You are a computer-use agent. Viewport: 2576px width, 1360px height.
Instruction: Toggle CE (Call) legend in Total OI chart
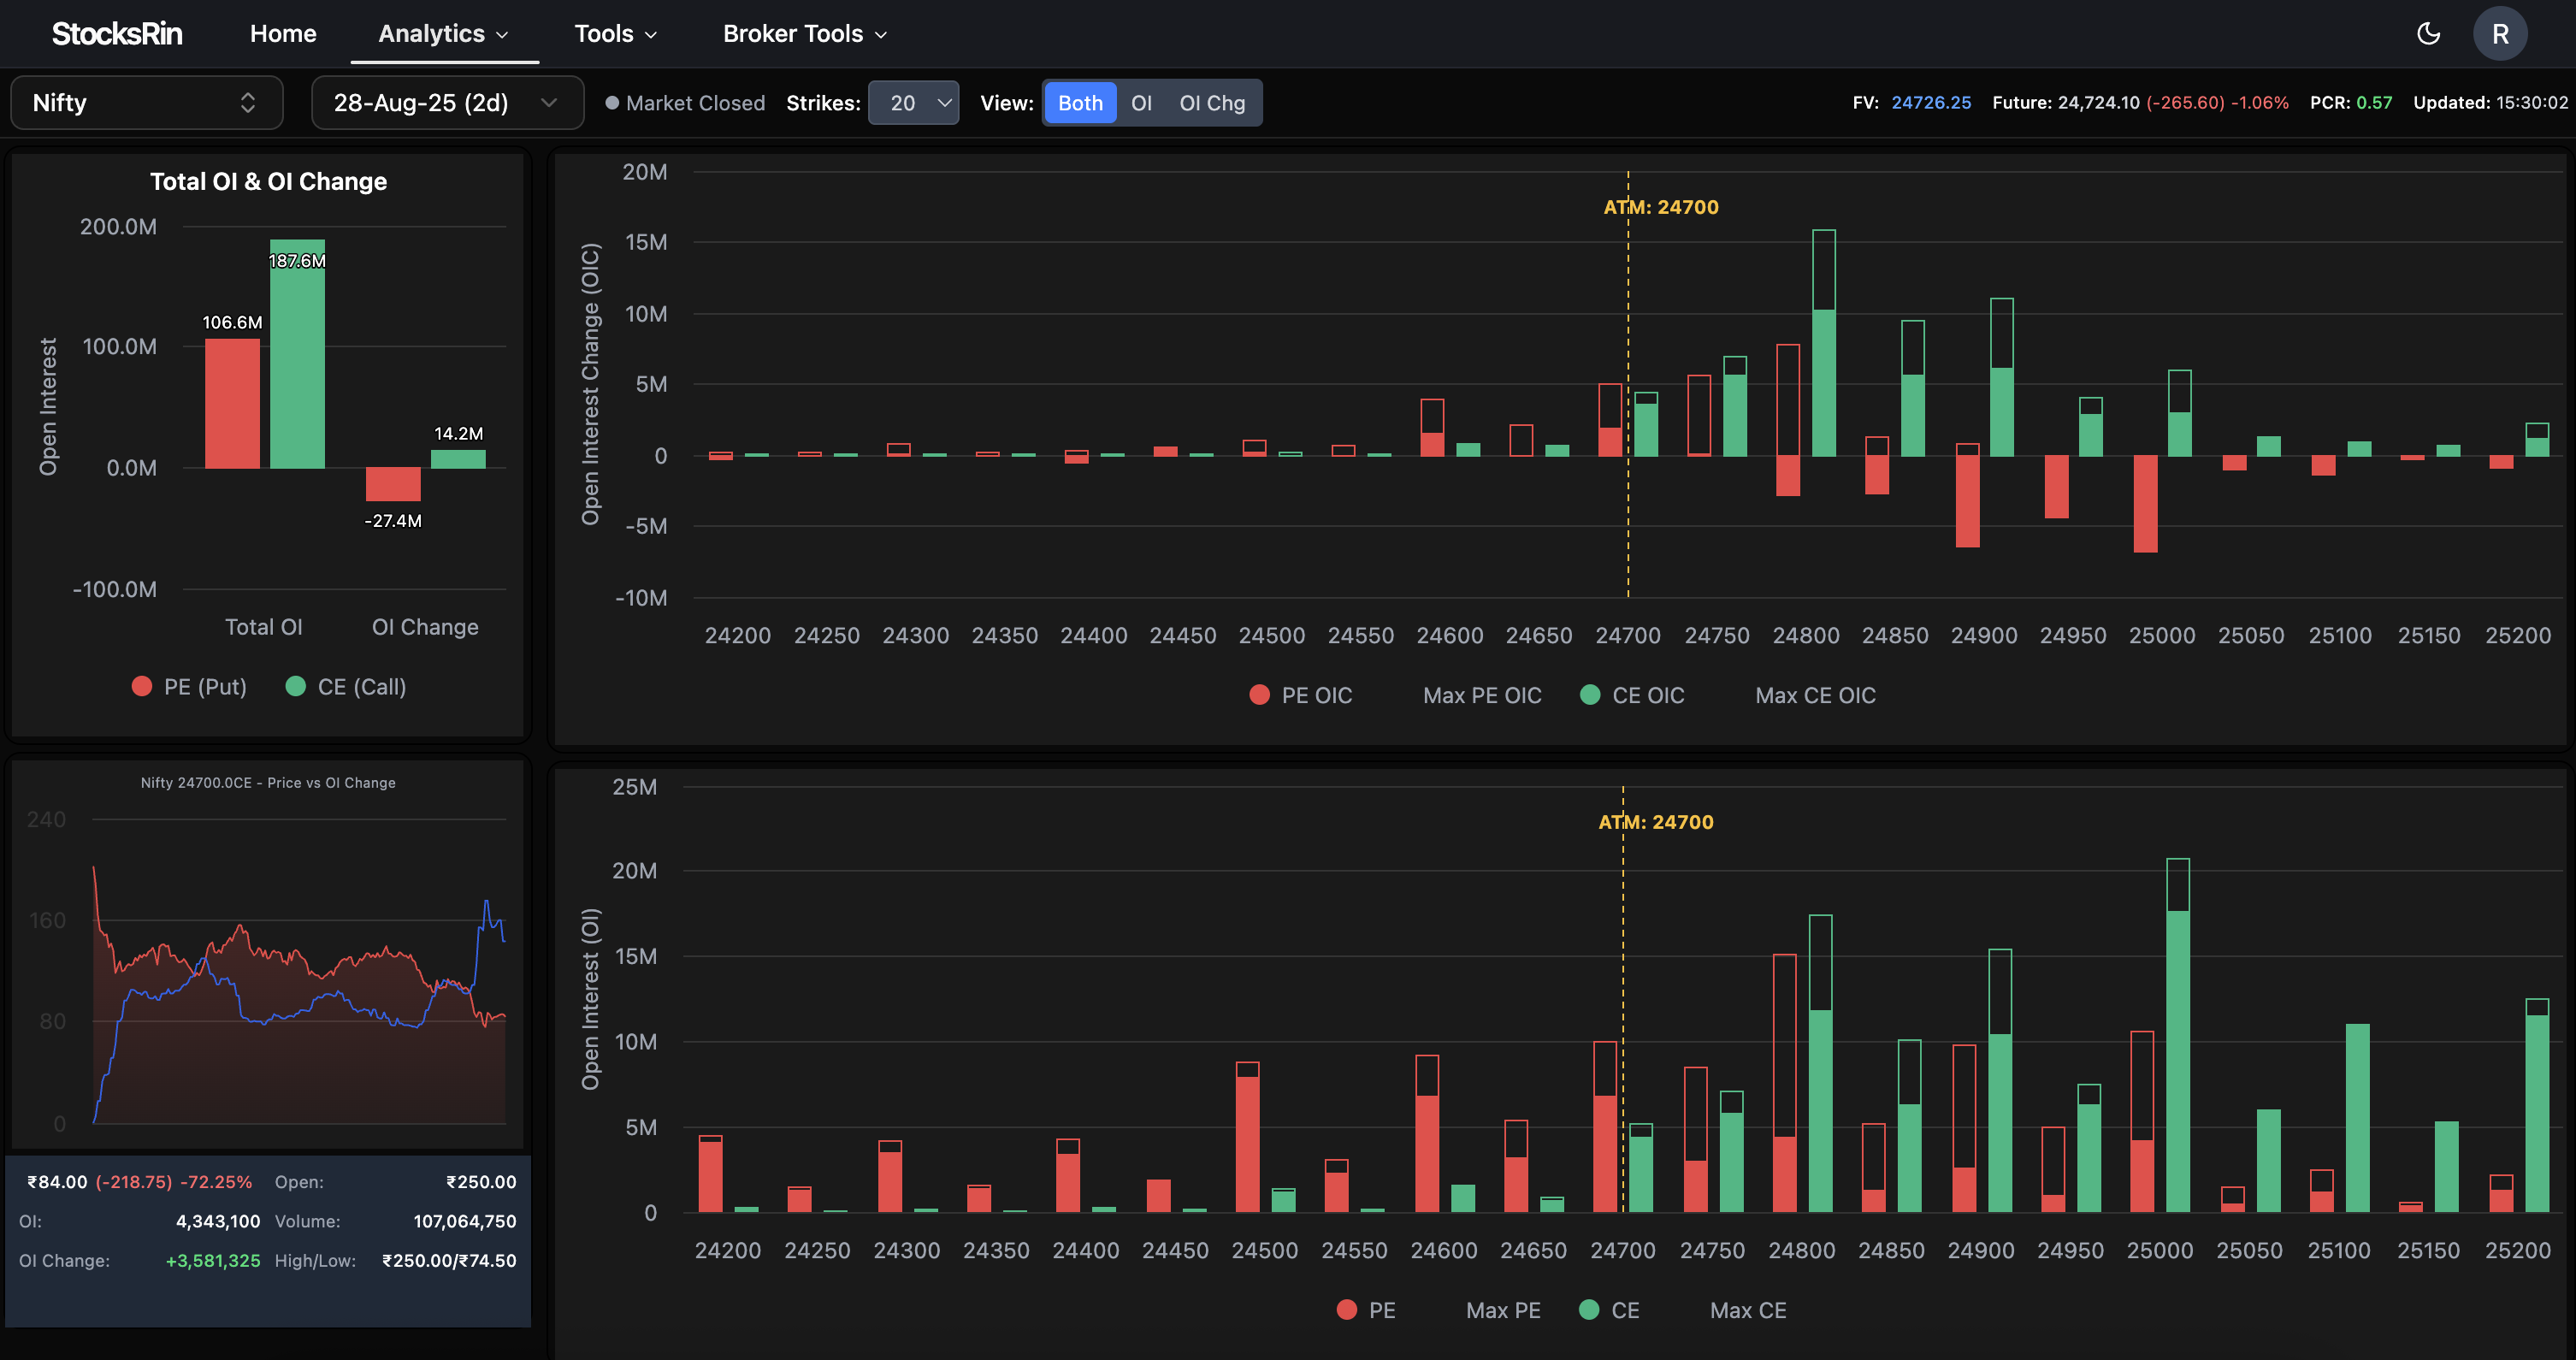click(346, 687)
